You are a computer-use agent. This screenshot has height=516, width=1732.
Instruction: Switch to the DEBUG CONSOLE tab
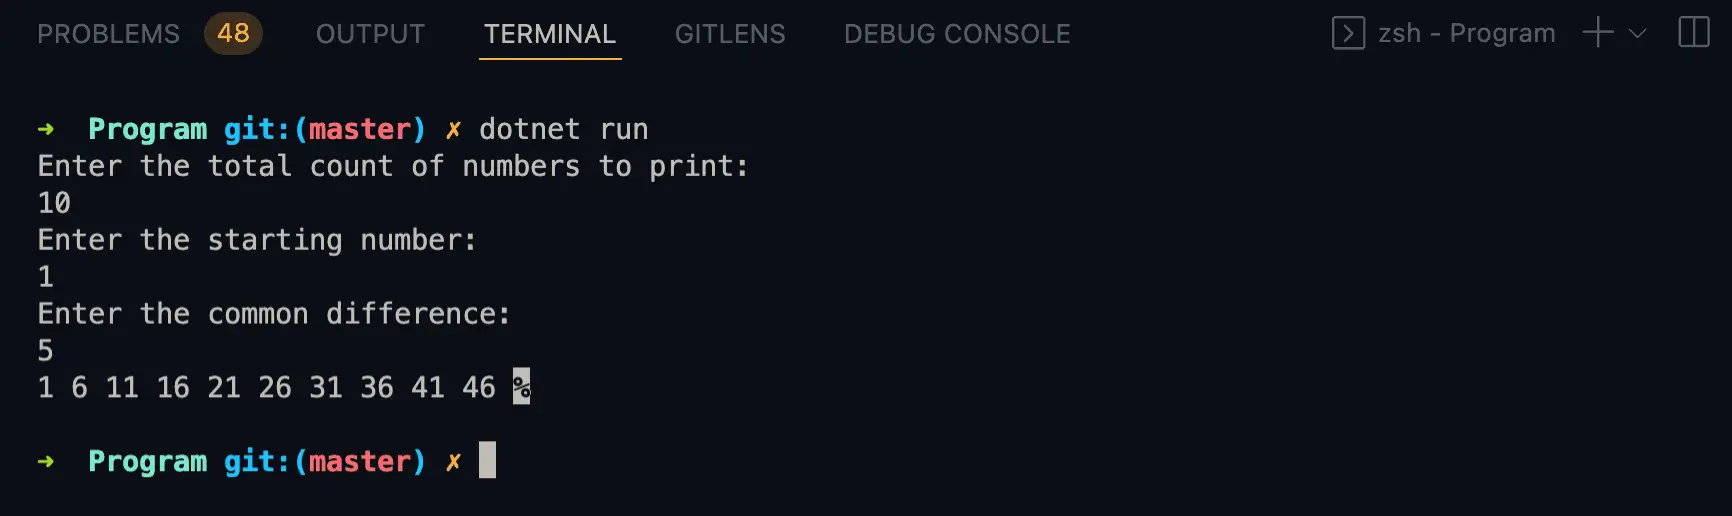[x=957, y=34]
